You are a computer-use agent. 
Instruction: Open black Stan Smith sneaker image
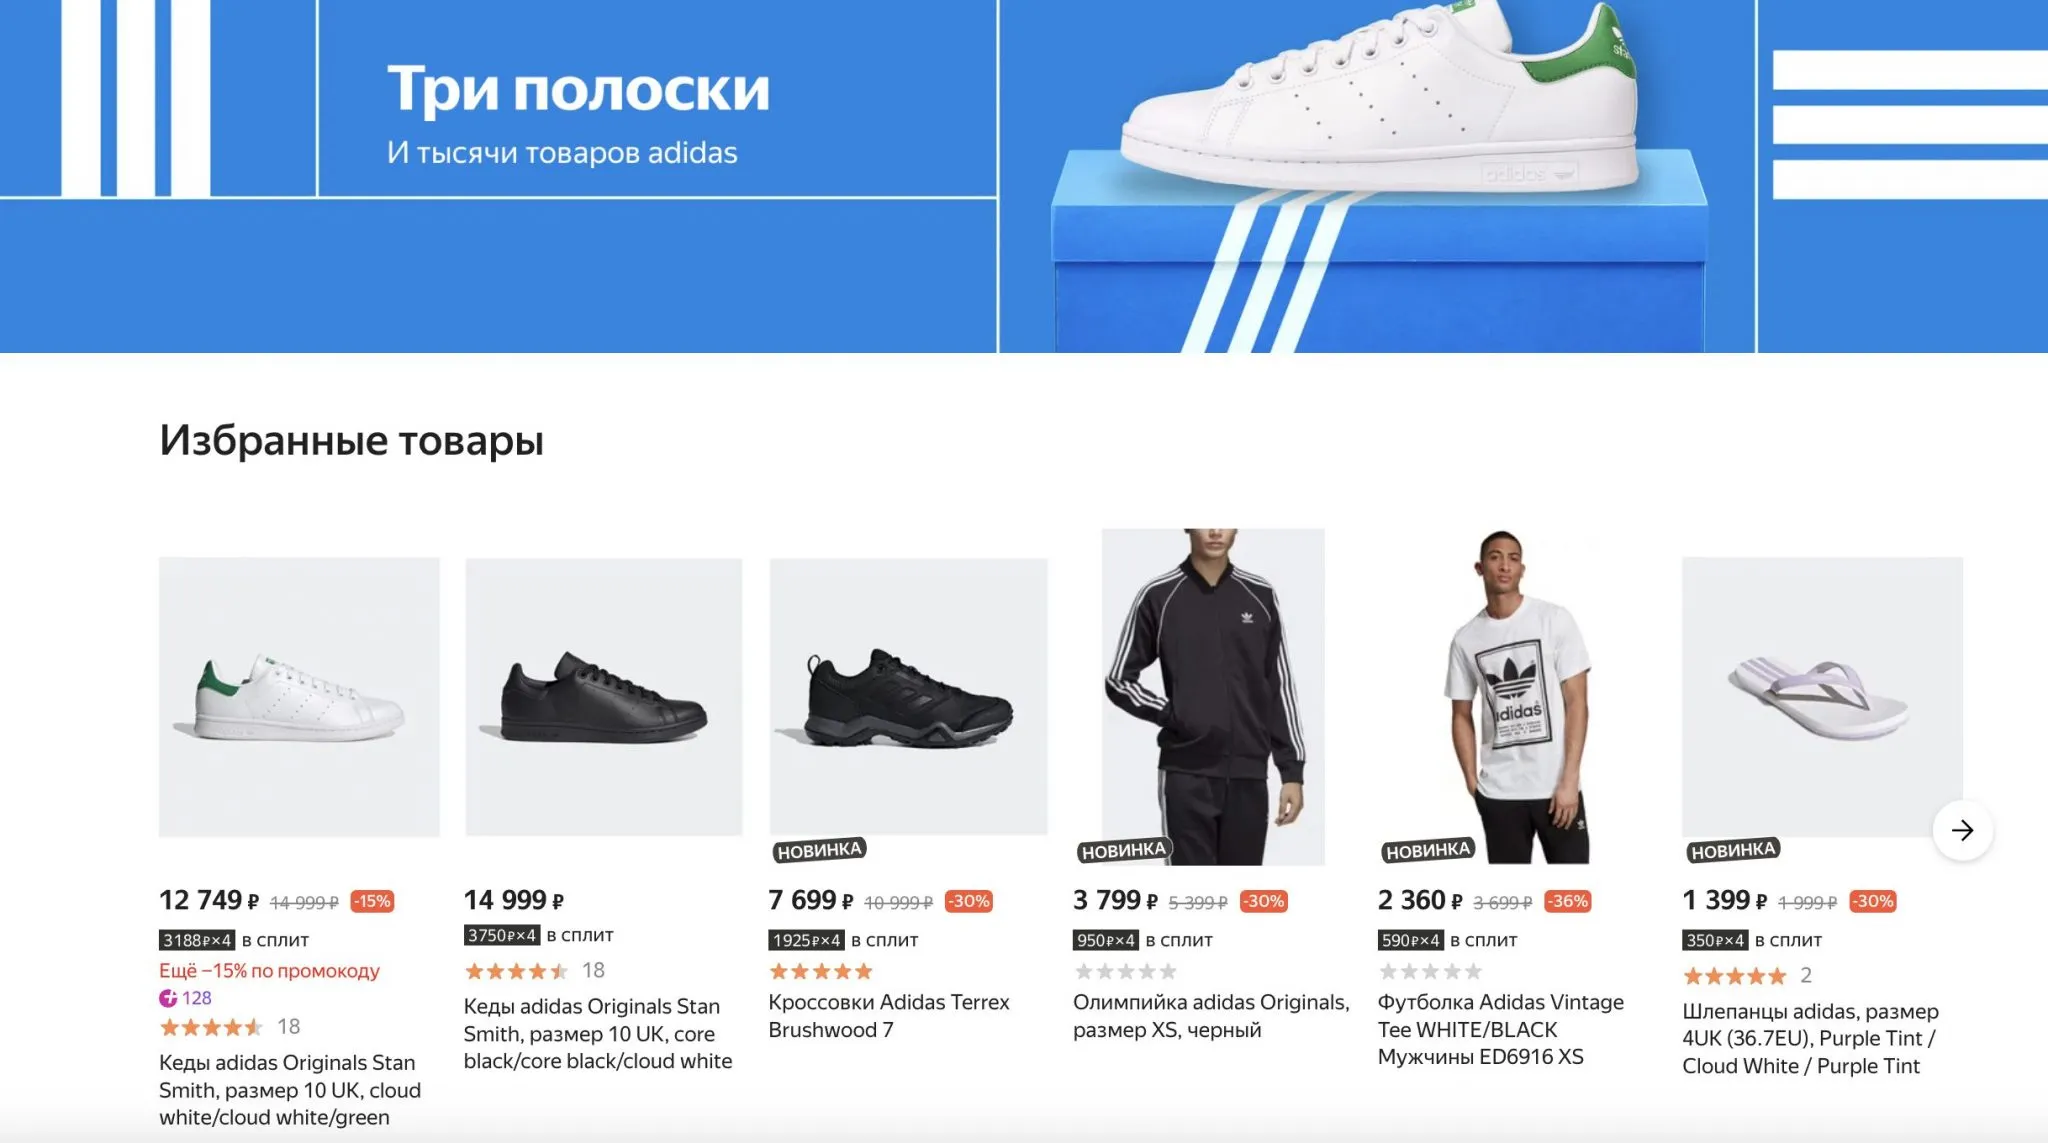604,697
